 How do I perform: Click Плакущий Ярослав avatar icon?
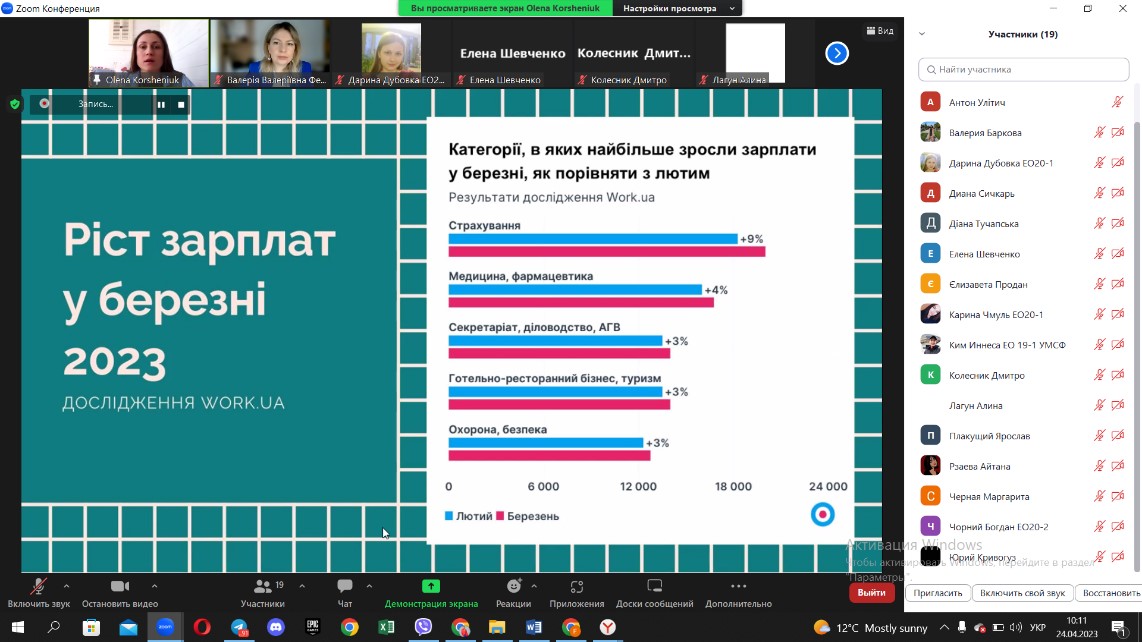(x=930, y=435)
